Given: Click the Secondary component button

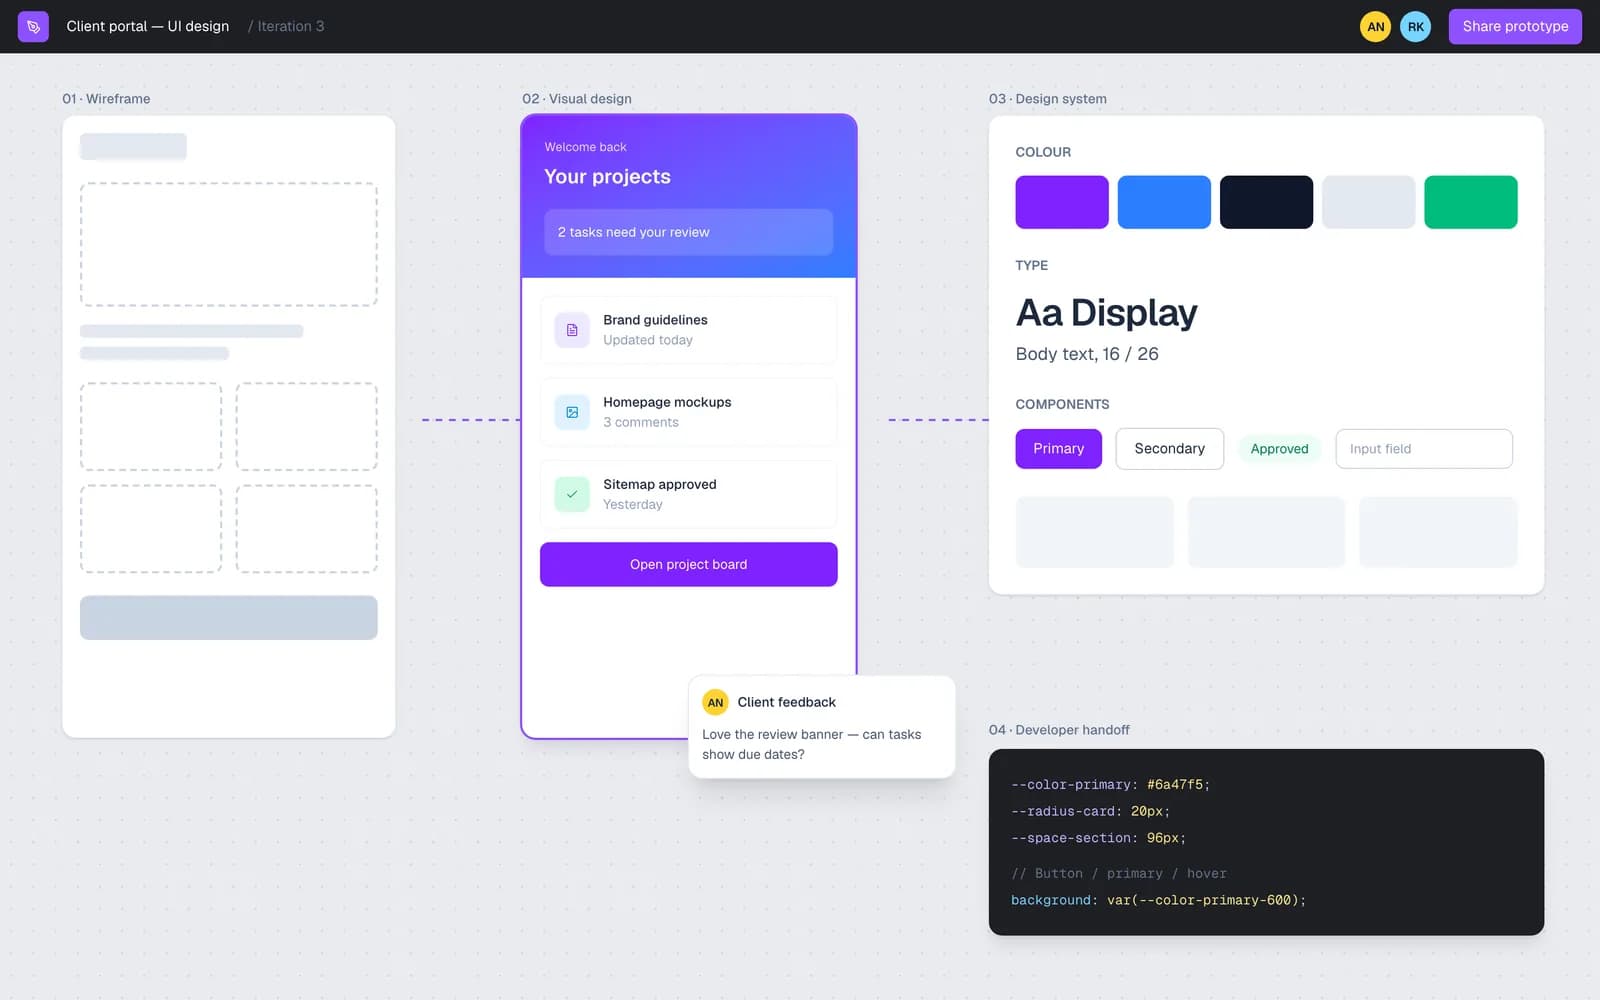Looking at the screenshot, I should tap(1169, 449).
